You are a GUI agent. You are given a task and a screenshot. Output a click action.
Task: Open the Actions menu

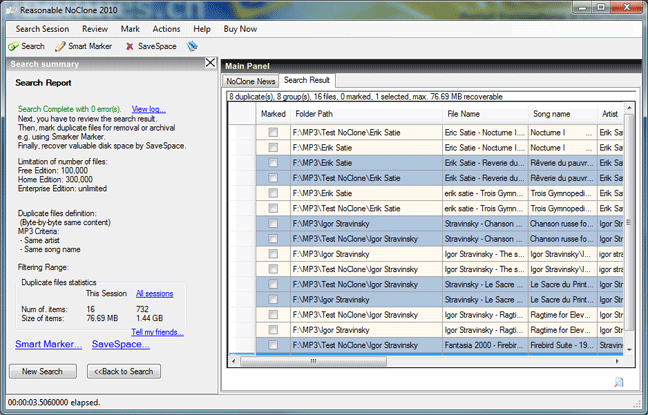pyautogui.click(x=166, y=29)
